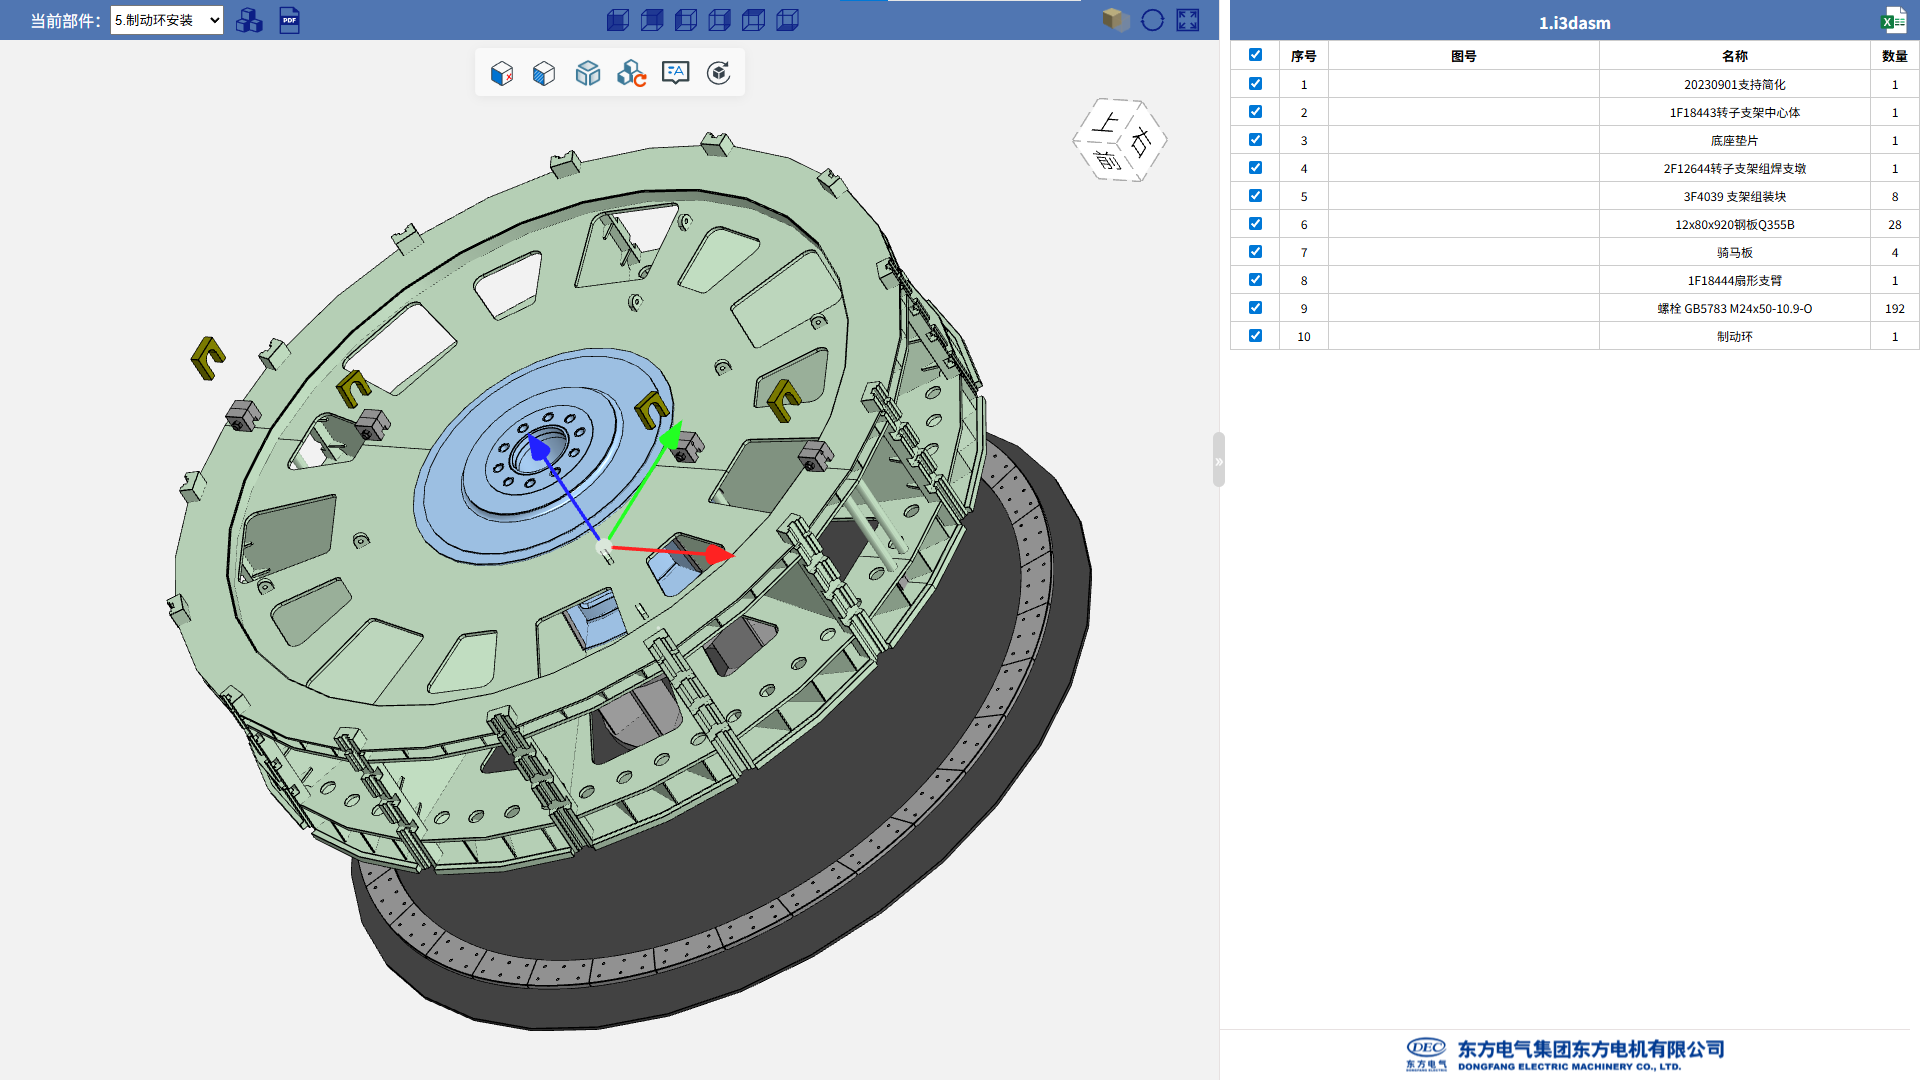Uncheck row 8 1F18444扇形支臂 checkbox
This screenshot has width=1920, height=1080.
(1255, 280)
